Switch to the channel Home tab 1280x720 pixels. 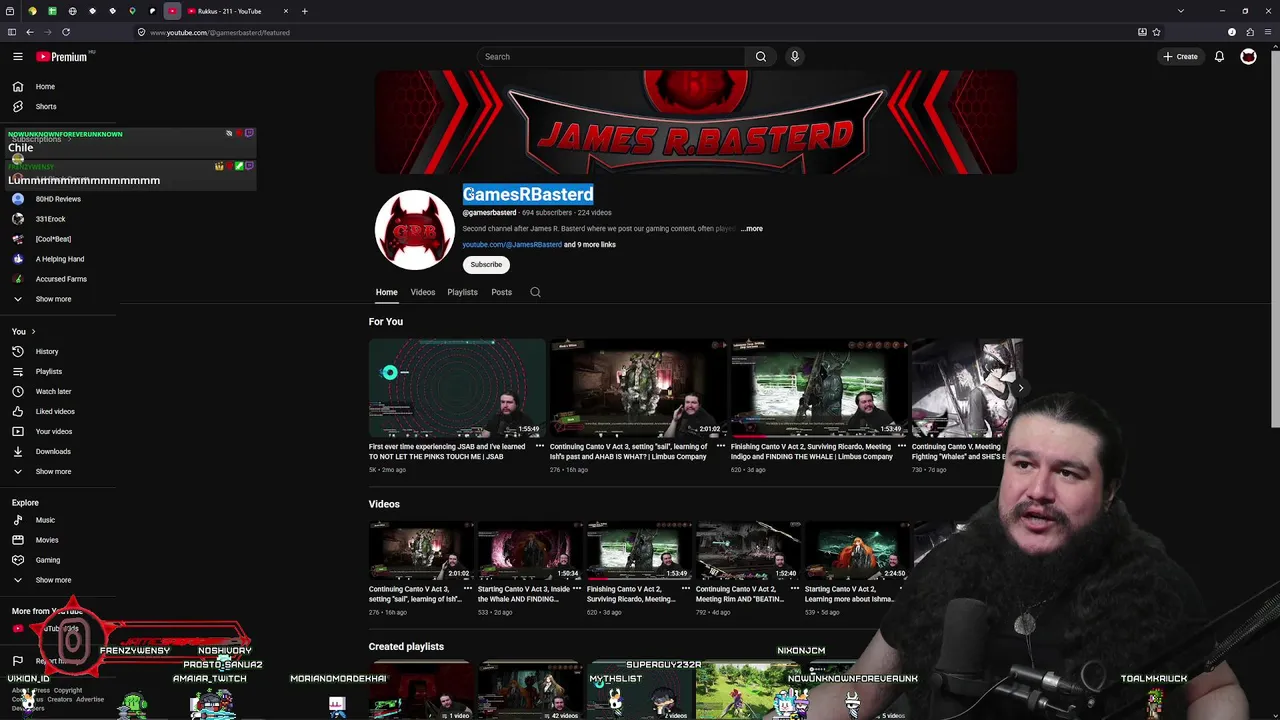(386, 292)
